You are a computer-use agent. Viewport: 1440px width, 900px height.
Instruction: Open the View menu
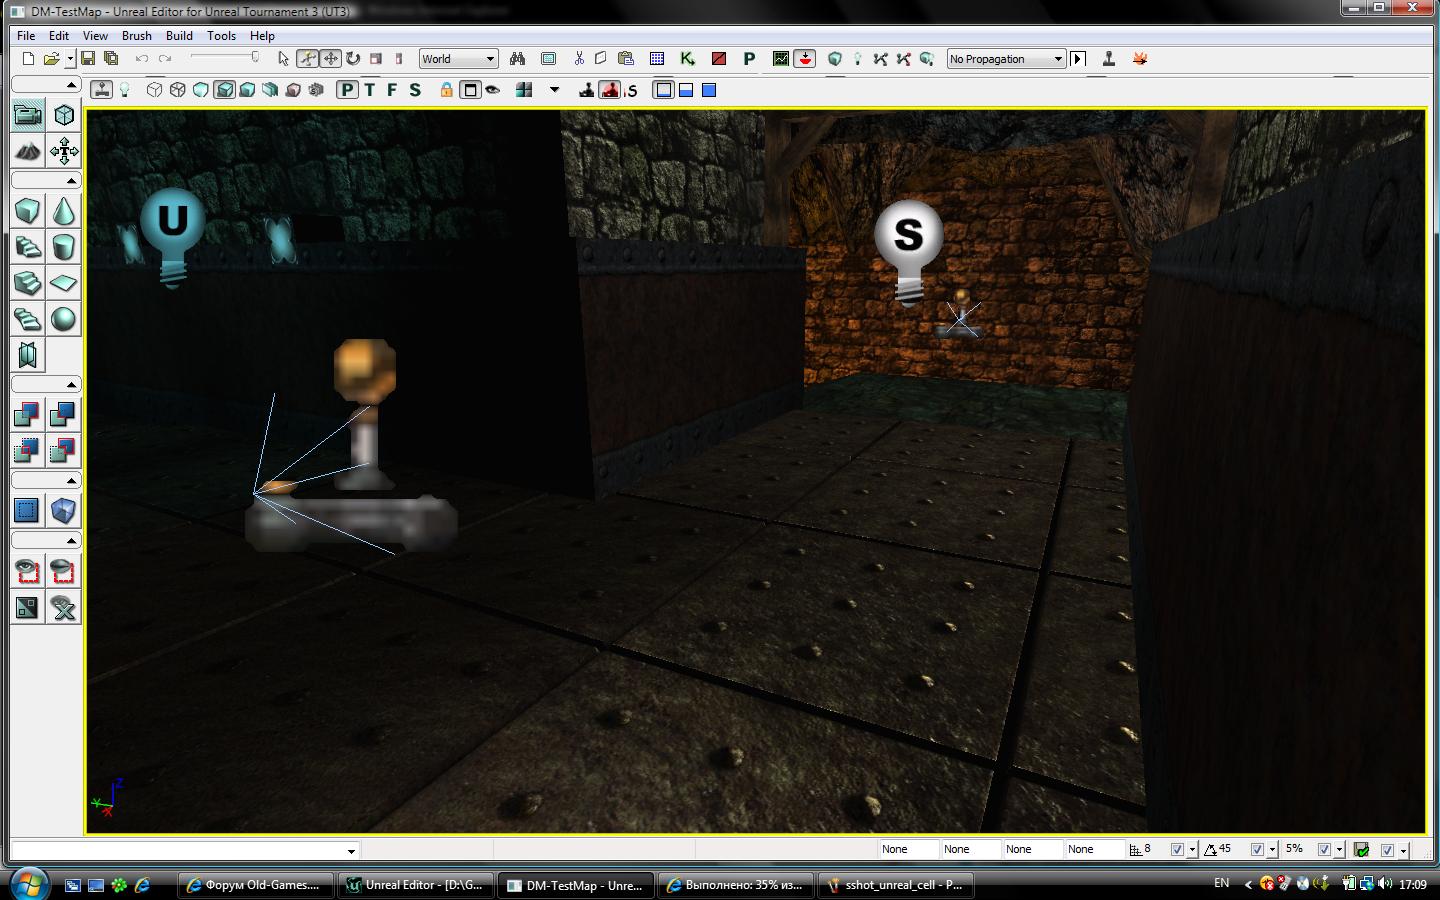(95, 35)
